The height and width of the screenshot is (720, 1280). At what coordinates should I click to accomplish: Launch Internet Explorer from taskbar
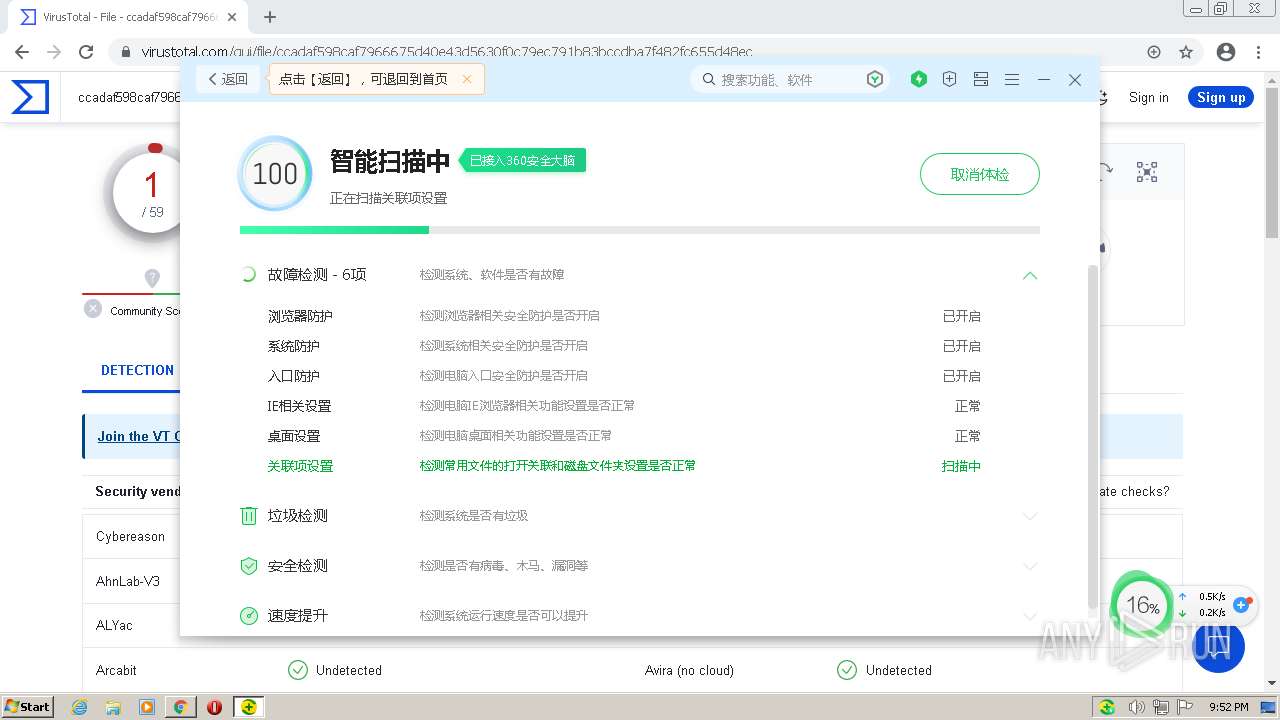pos(80,707)
